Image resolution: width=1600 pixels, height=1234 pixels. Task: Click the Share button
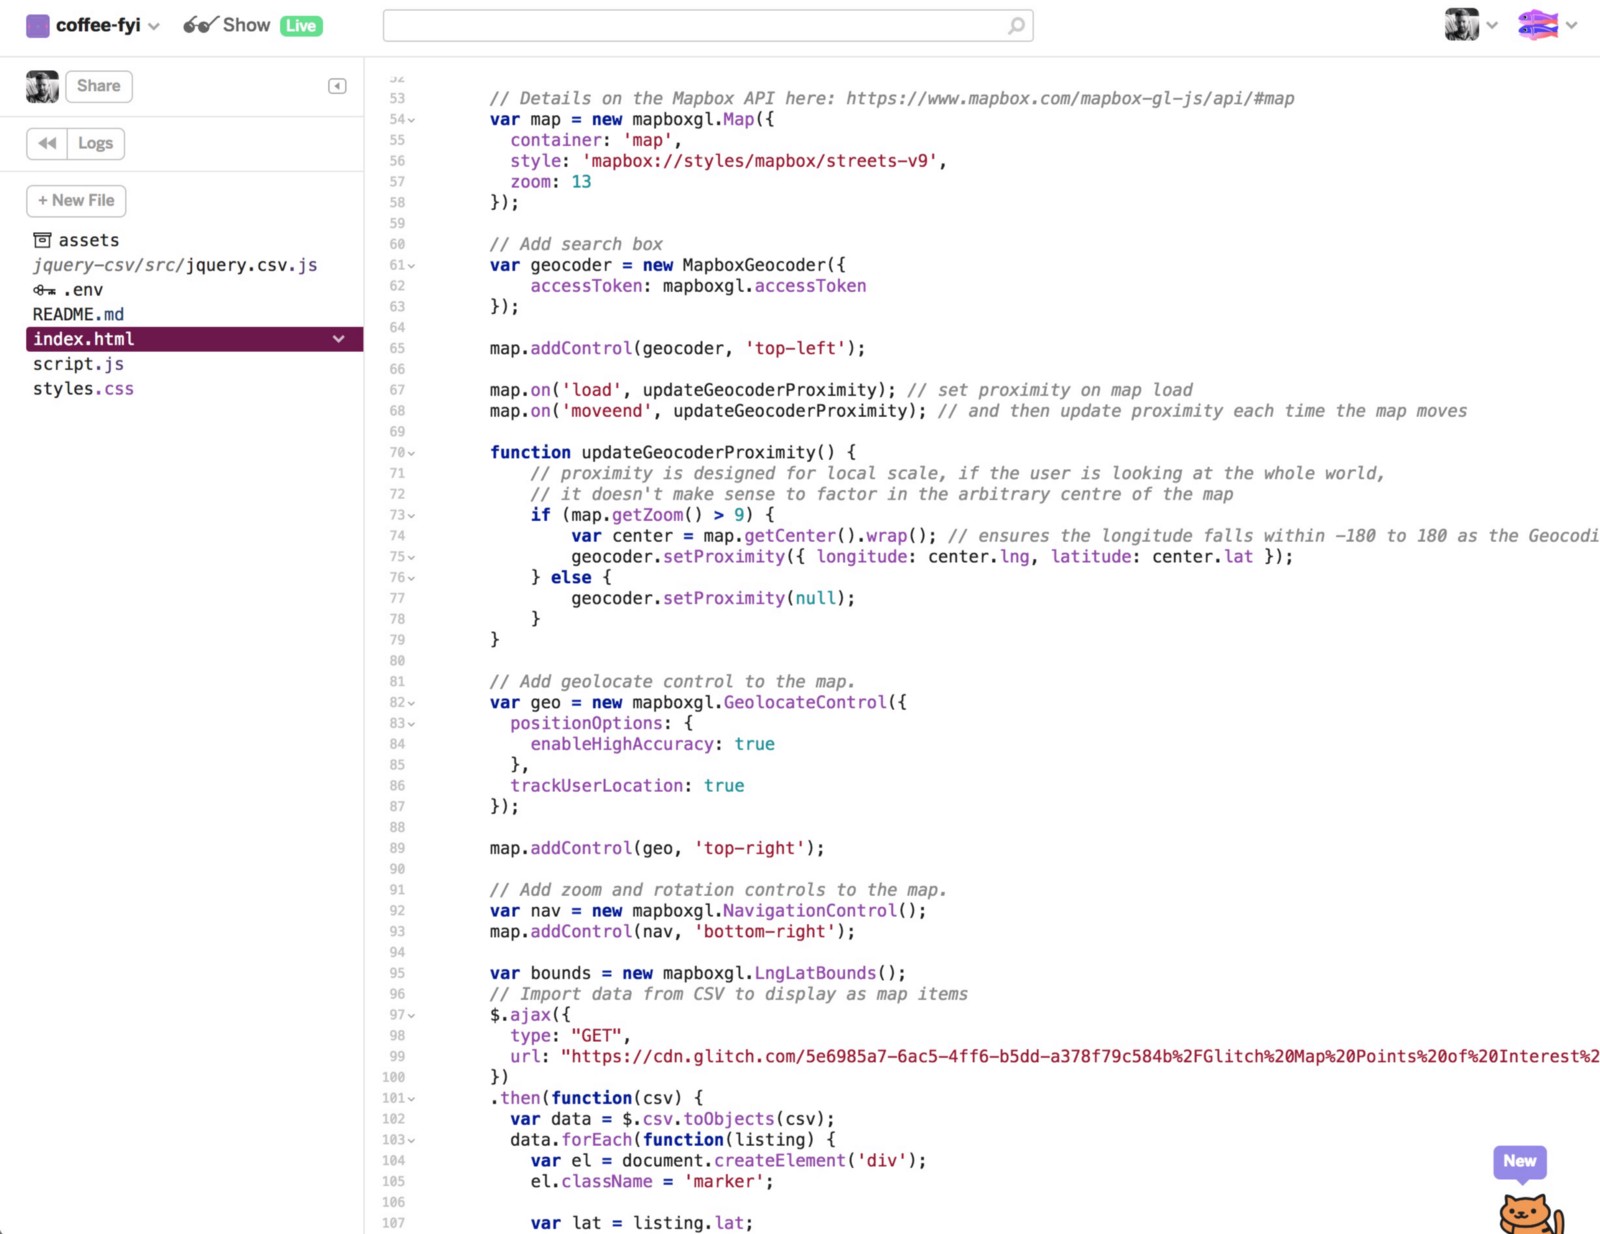[x=98, y=86]
